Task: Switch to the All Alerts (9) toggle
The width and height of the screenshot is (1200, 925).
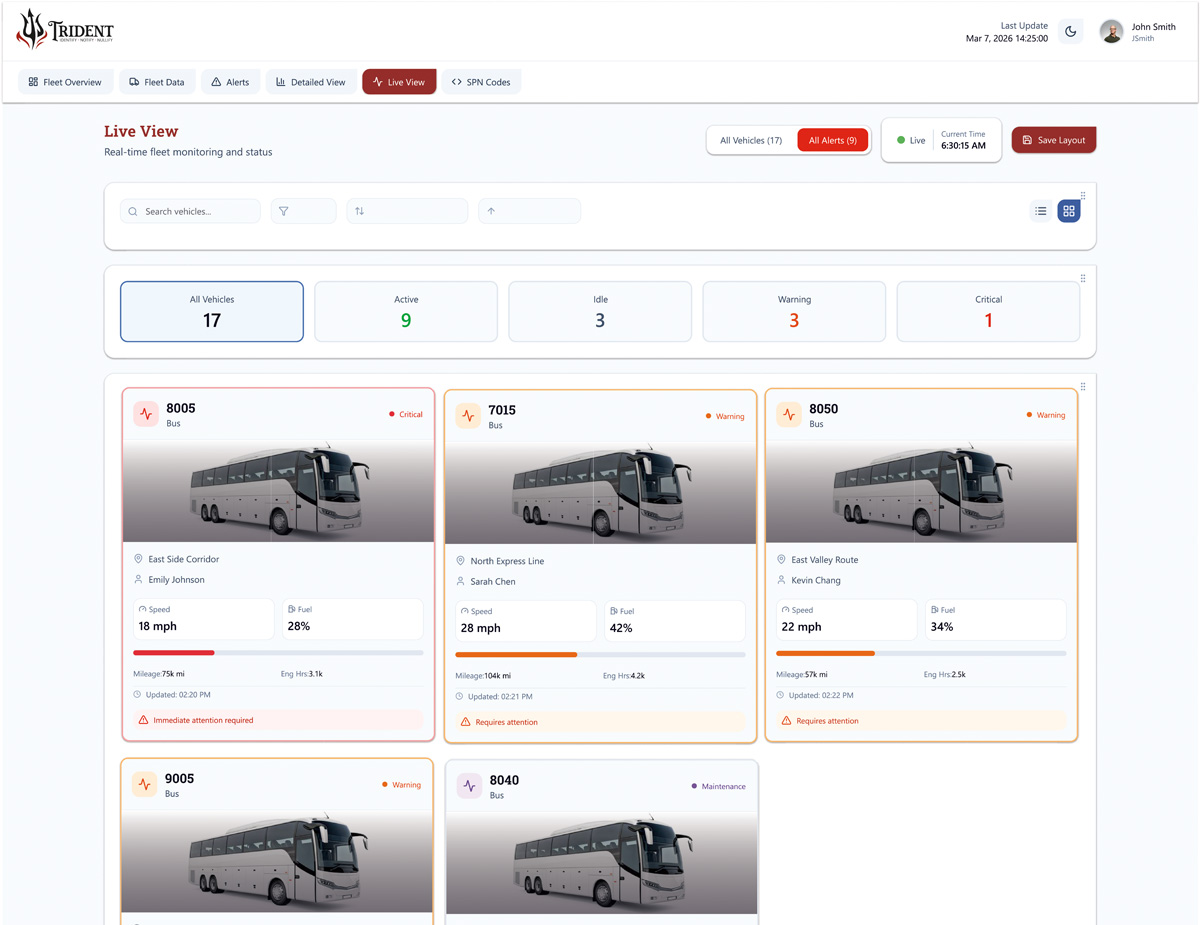Action: tap(832, 140)
